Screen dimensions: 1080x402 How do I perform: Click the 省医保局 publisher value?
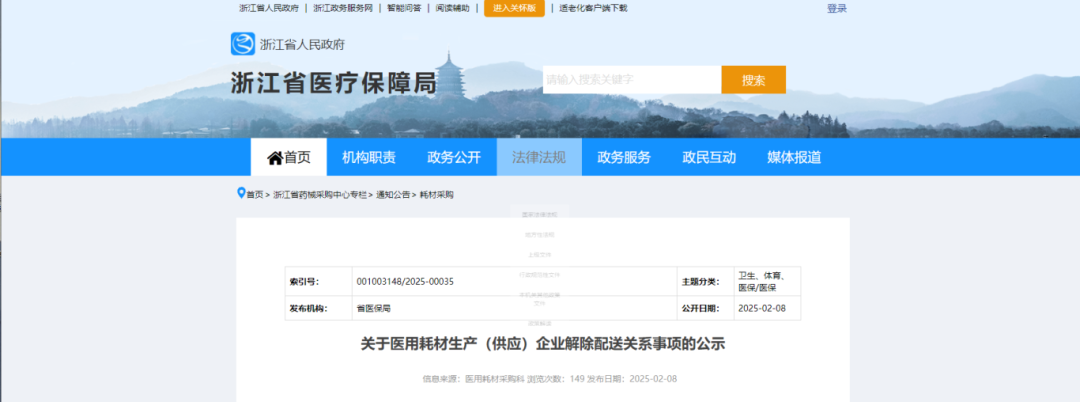click(374, 308)
